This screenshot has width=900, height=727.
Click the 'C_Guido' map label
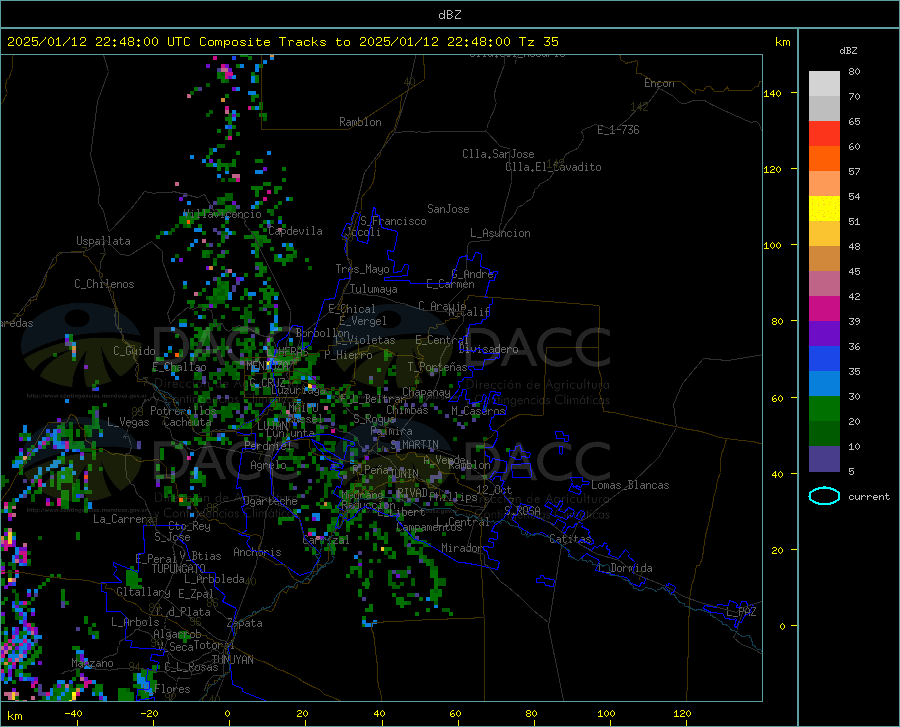tap(134, 351)
